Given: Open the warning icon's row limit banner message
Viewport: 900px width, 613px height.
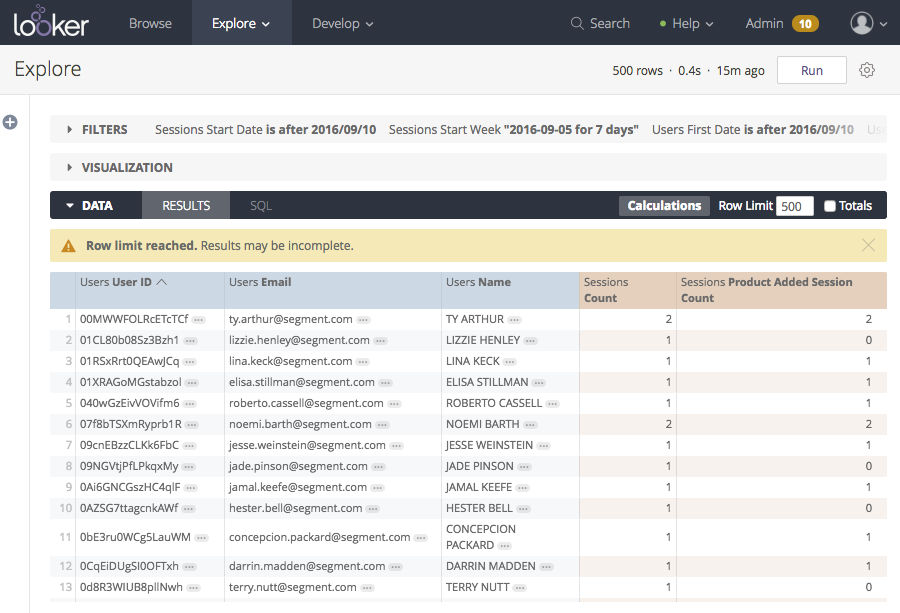Looking at the screenshot, I should click(x=68, y=244).
